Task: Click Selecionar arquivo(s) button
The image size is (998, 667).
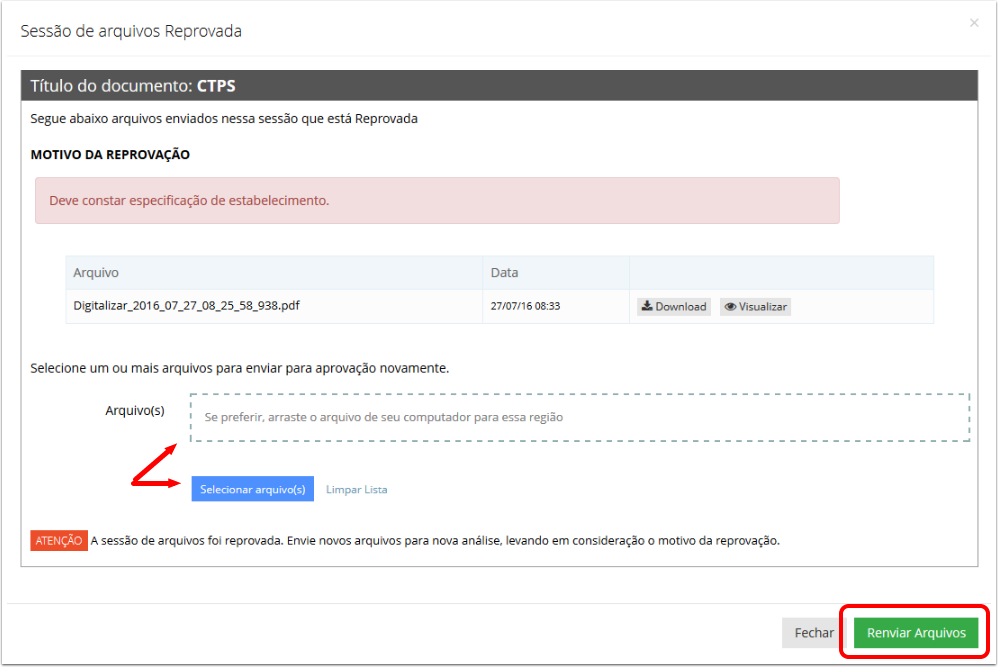Action: [253, 489]
